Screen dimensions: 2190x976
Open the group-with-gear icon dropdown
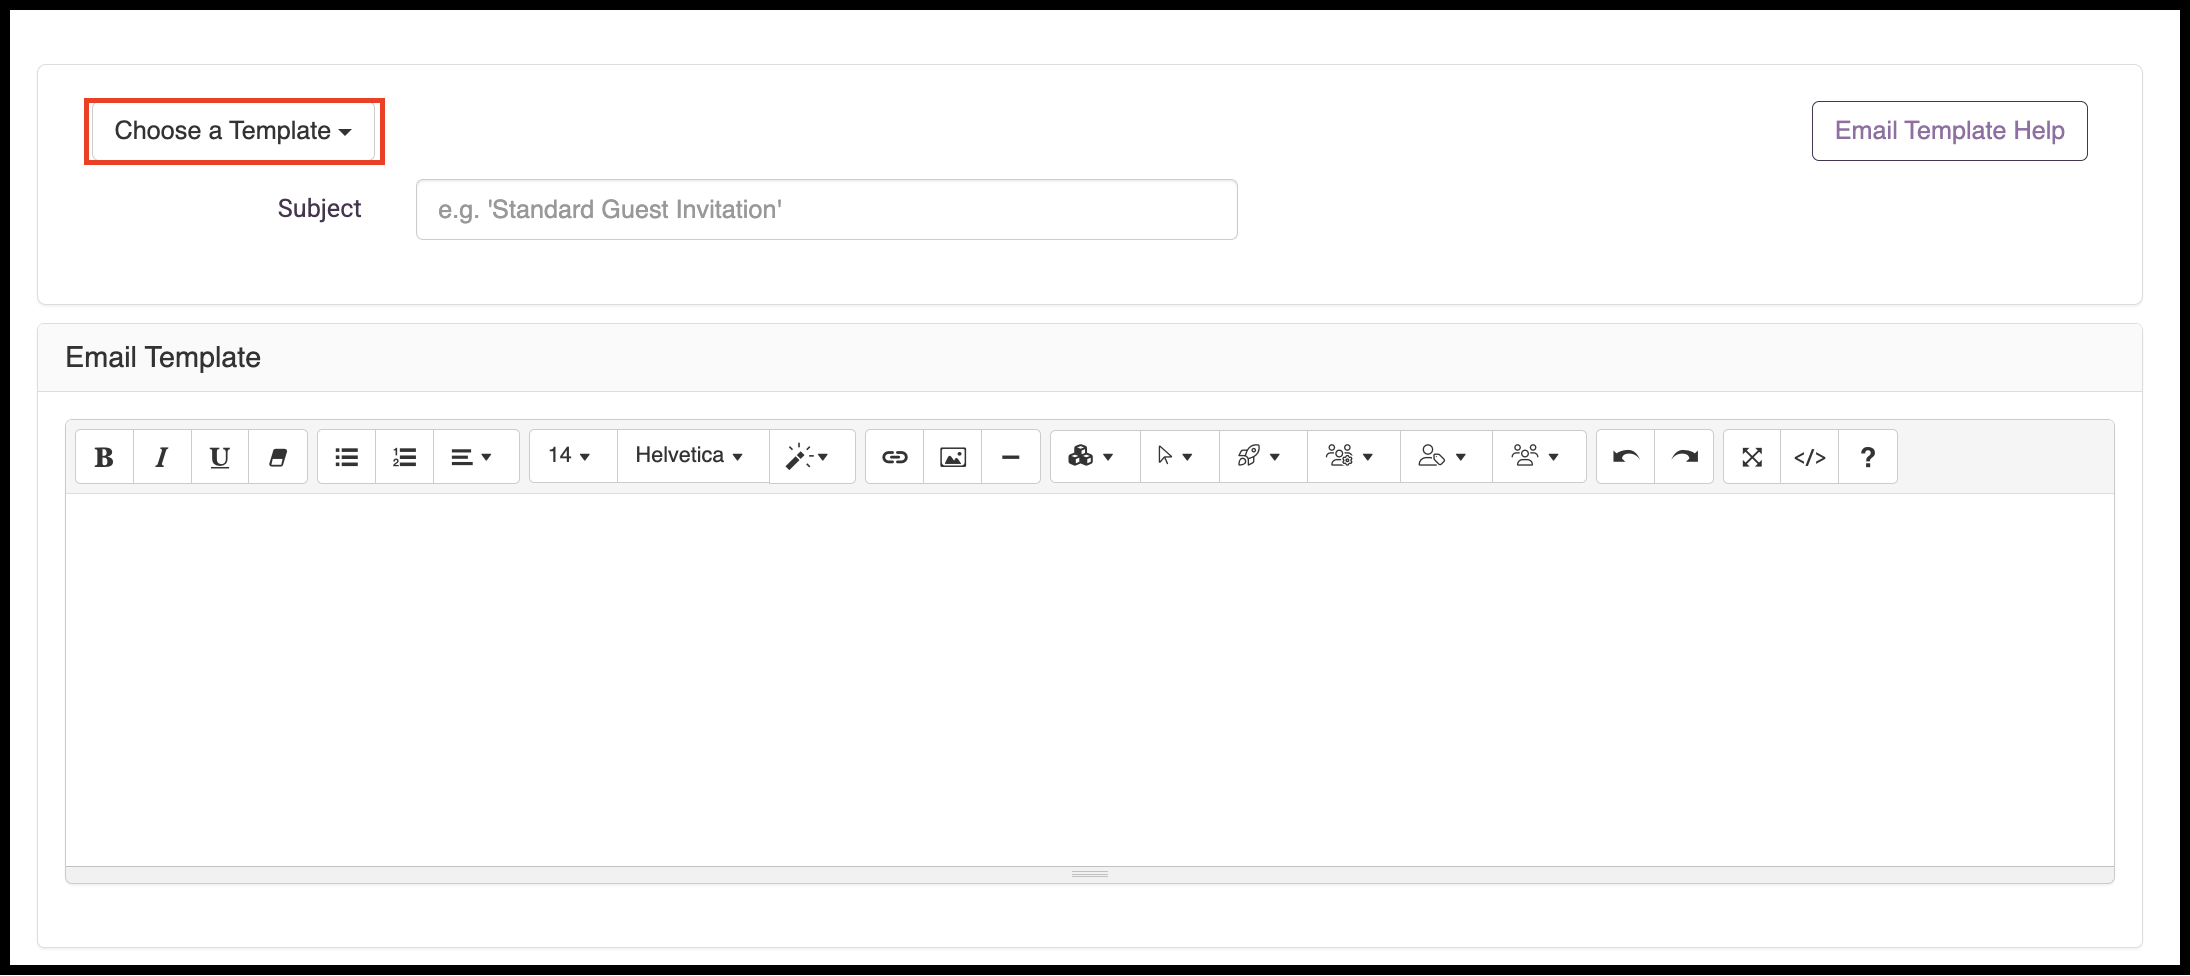pyautogui.click(x=1354, y=457)
